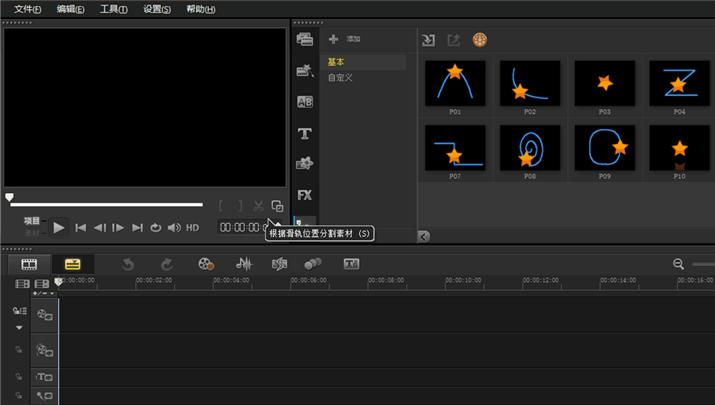Open the record/capture option film reel icon
Image resolution: width=715 pixels, height=405 pixels.
(206, 264)
